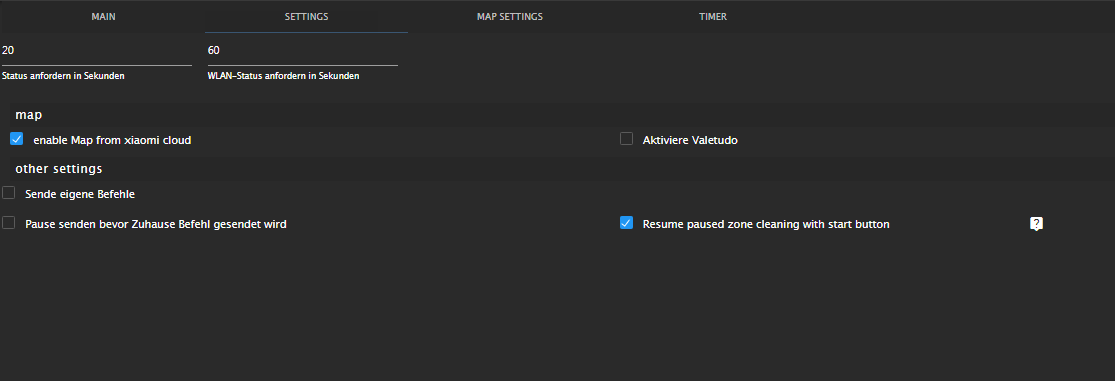
Task: Open the MAP SETTINGS tab
Action: pyautogui.click(x=509, y=16)
